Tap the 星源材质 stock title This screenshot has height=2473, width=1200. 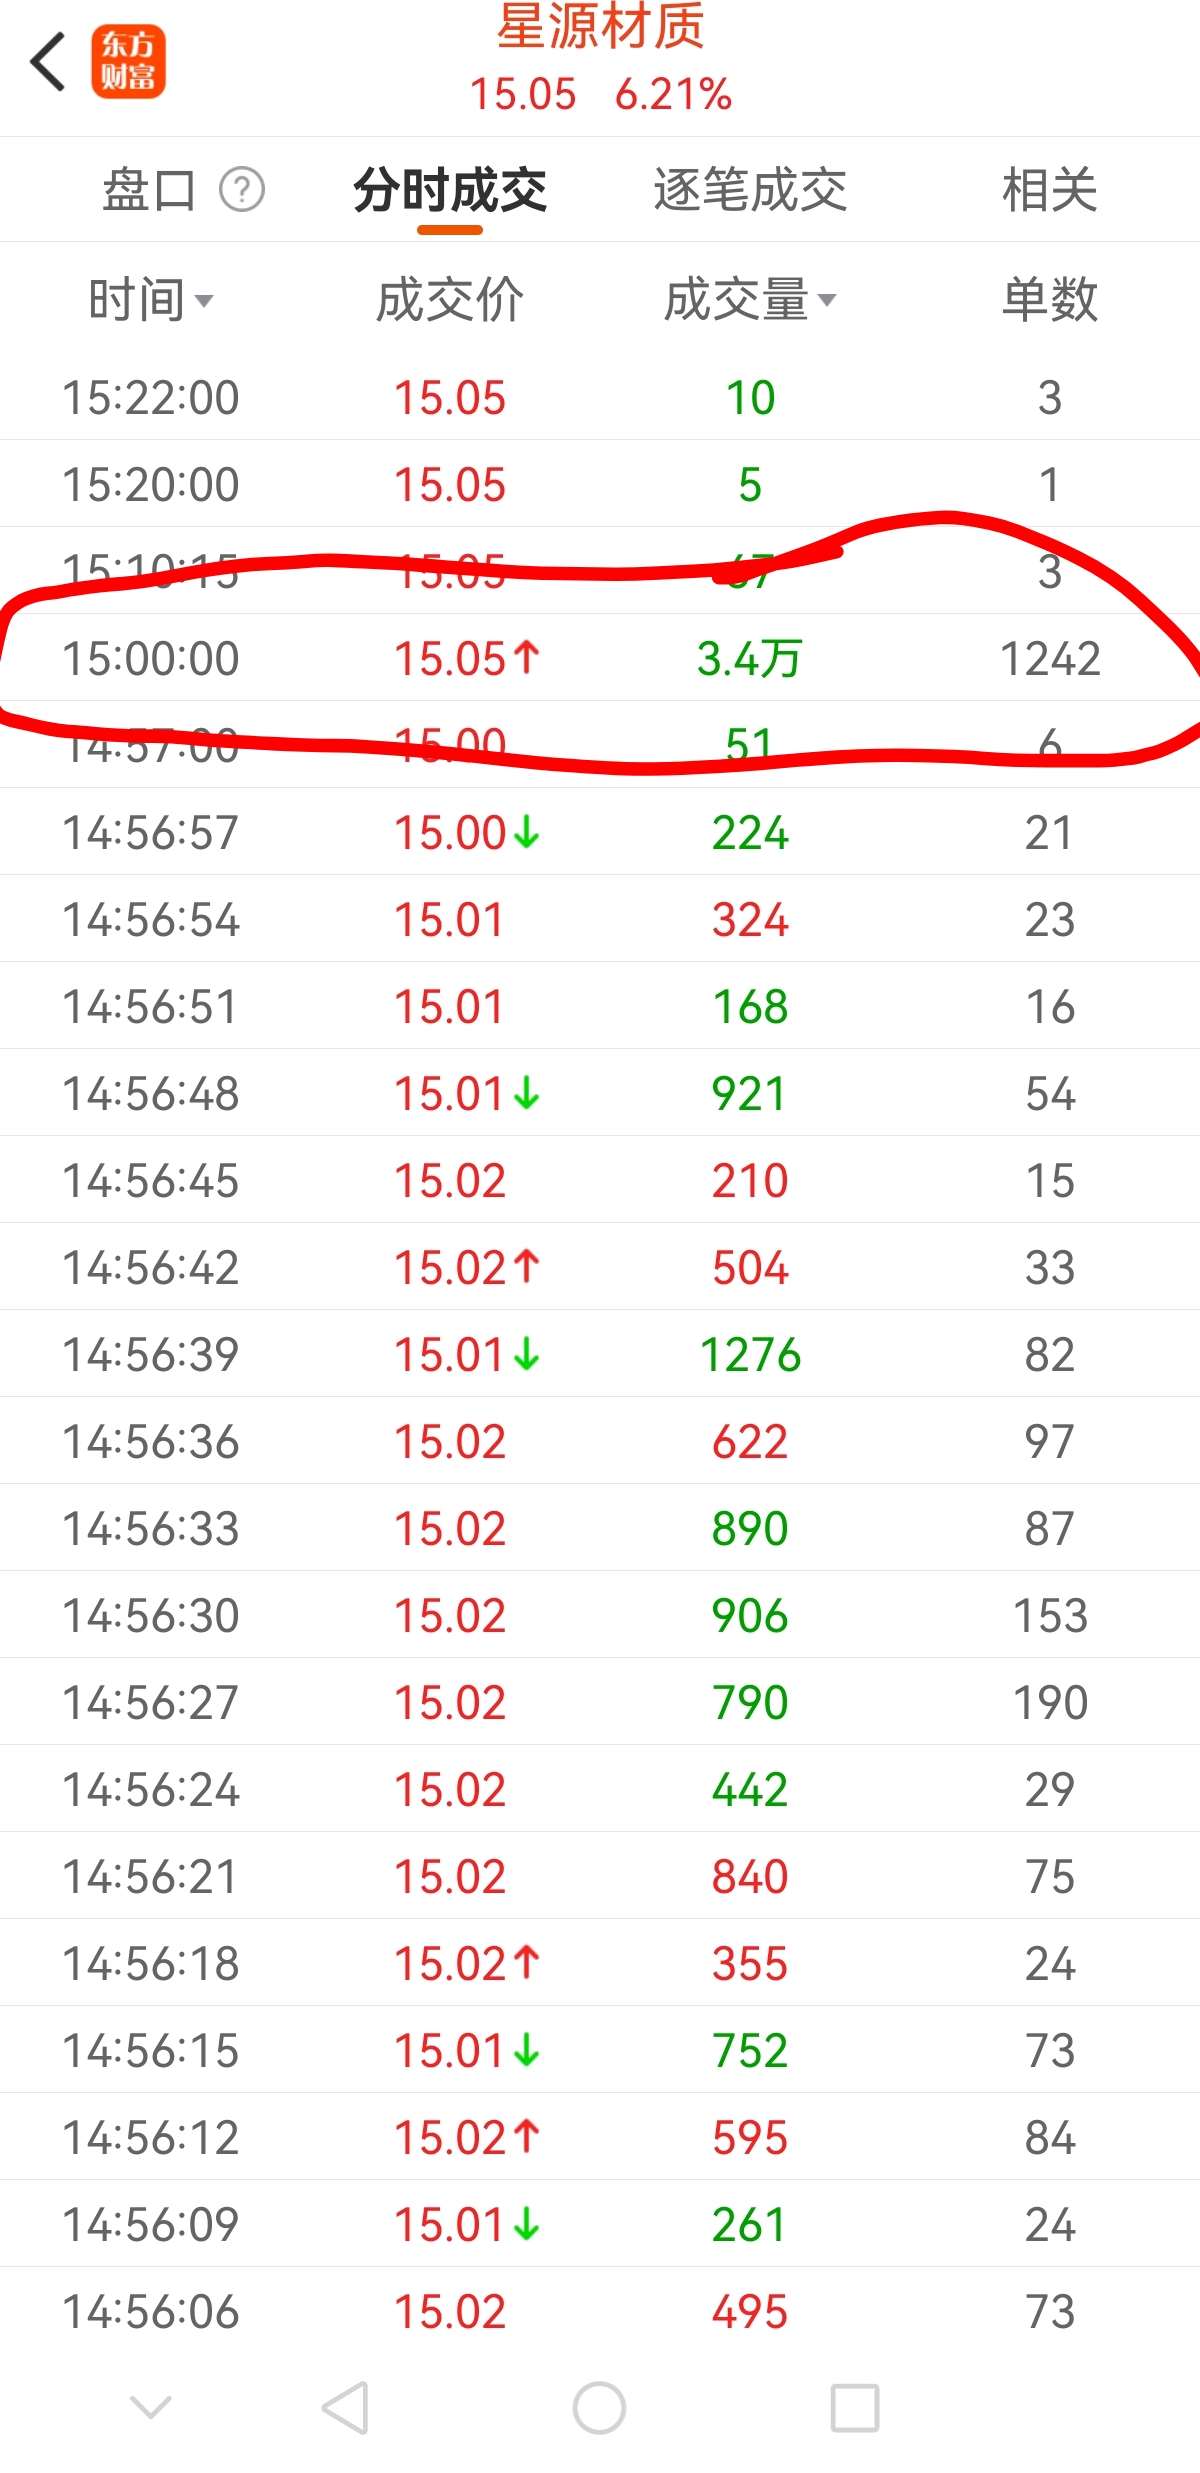click(601, 26)
